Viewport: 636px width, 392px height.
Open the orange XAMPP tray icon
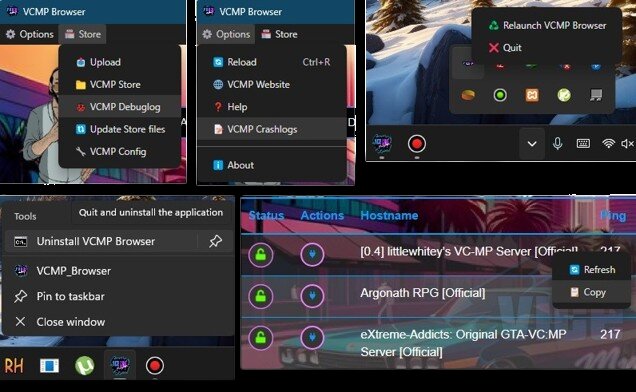click(532, 95)
